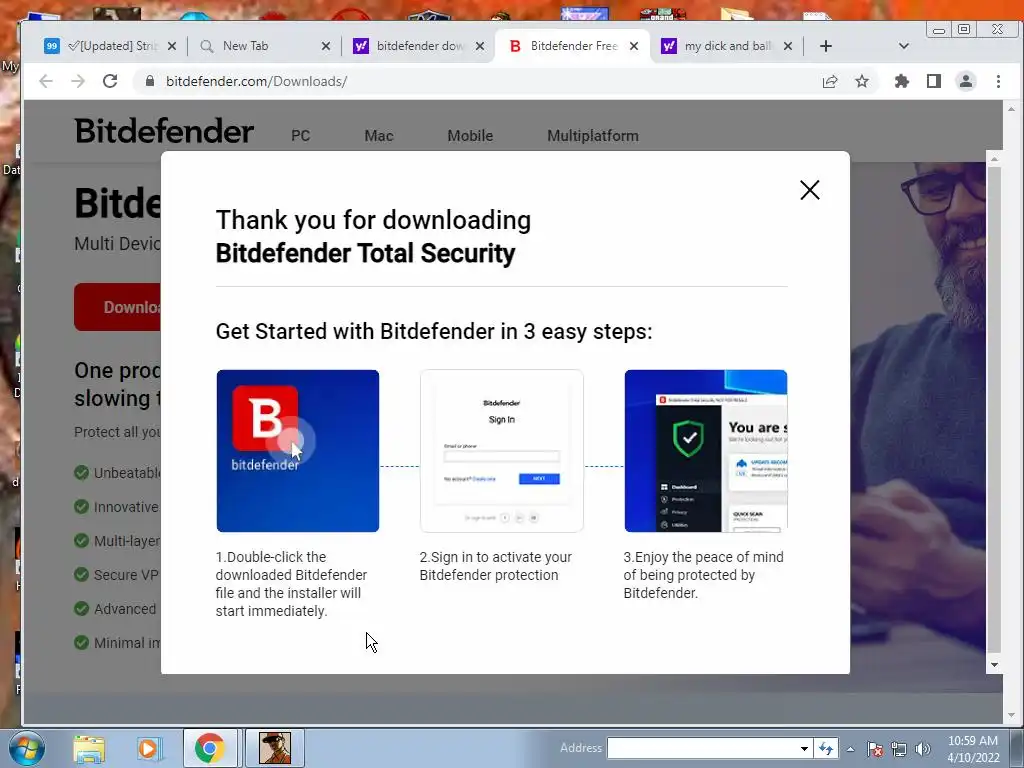Close the Thank you for downloading popup
Image resolution: width=1024 pixels, height=768 pixels.
[x=809, y=190]
